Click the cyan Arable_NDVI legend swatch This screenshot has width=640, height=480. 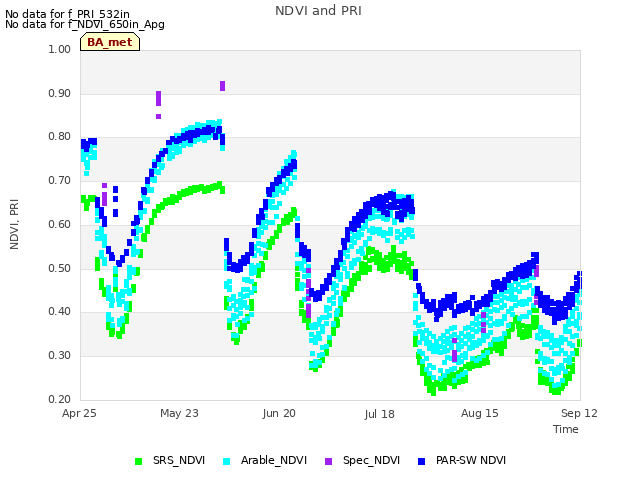(227, 461)
